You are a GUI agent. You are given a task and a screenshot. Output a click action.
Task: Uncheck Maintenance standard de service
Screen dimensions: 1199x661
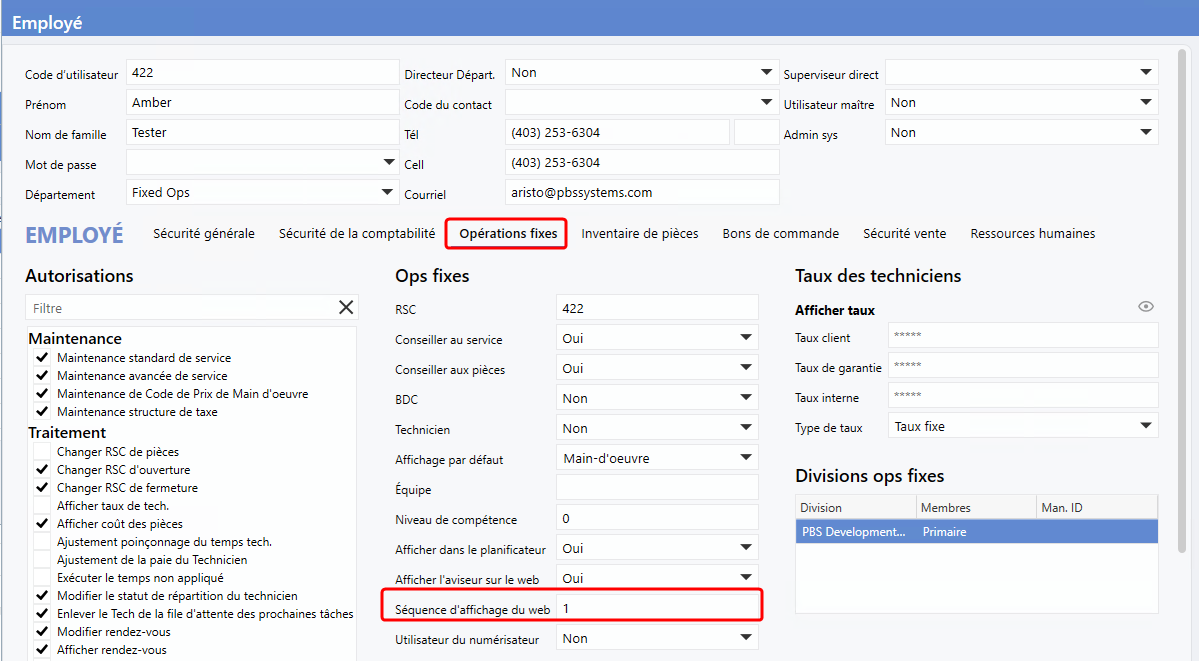point(42,358)
